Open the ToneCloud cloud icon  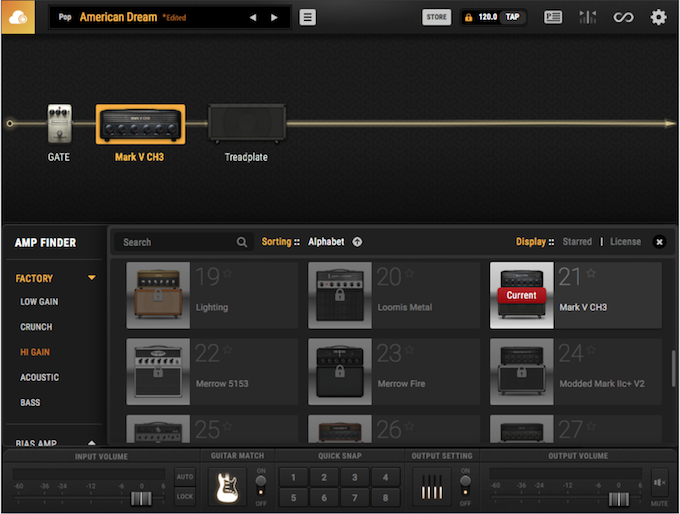pos(18,17)
